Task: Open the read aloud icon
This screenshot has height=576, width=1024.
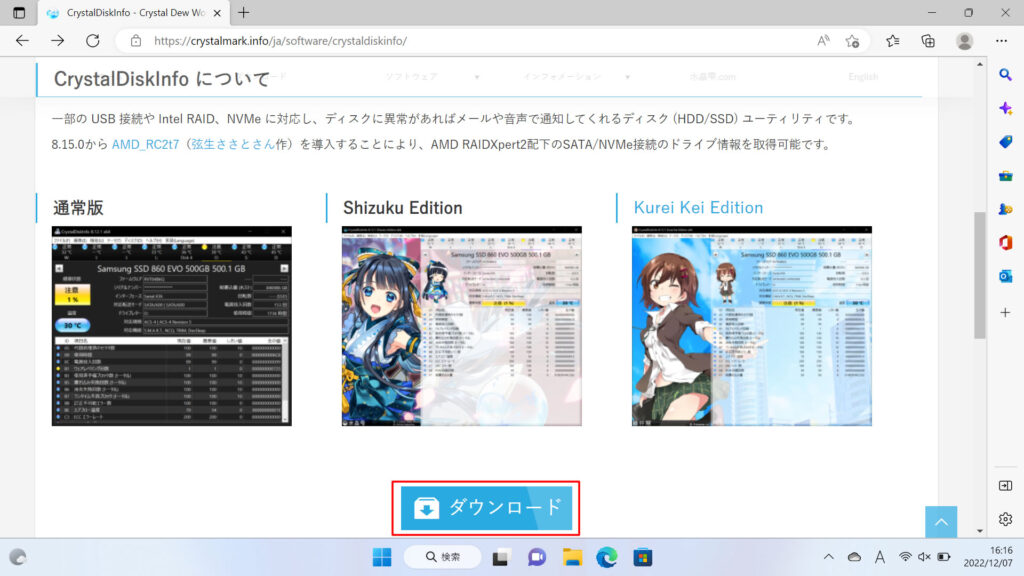Action: (824, 40)
